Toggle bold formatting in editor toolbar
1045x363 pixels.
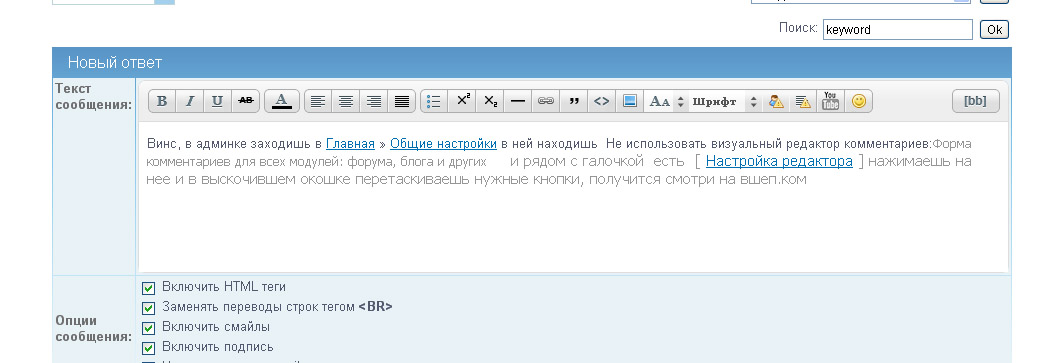pos(161,101)
